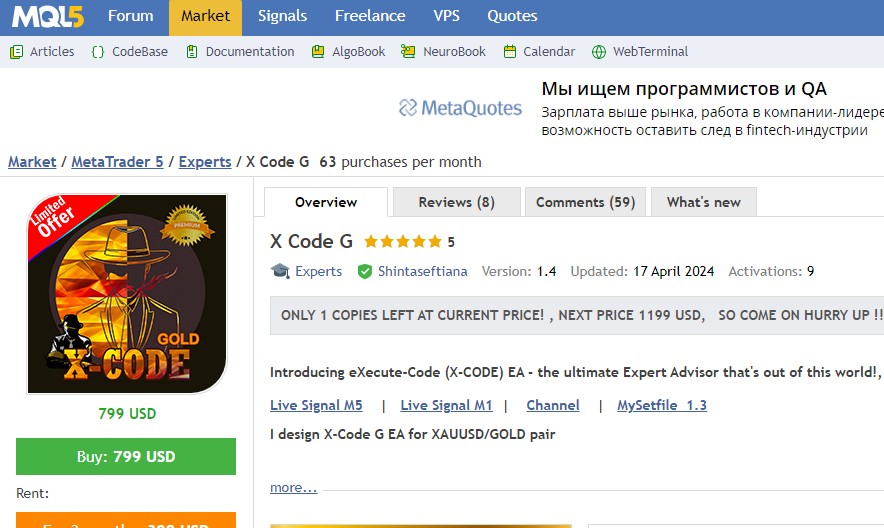Open AlgoBook link text
Screen dimensions: 884x528
tap(359, 52)
